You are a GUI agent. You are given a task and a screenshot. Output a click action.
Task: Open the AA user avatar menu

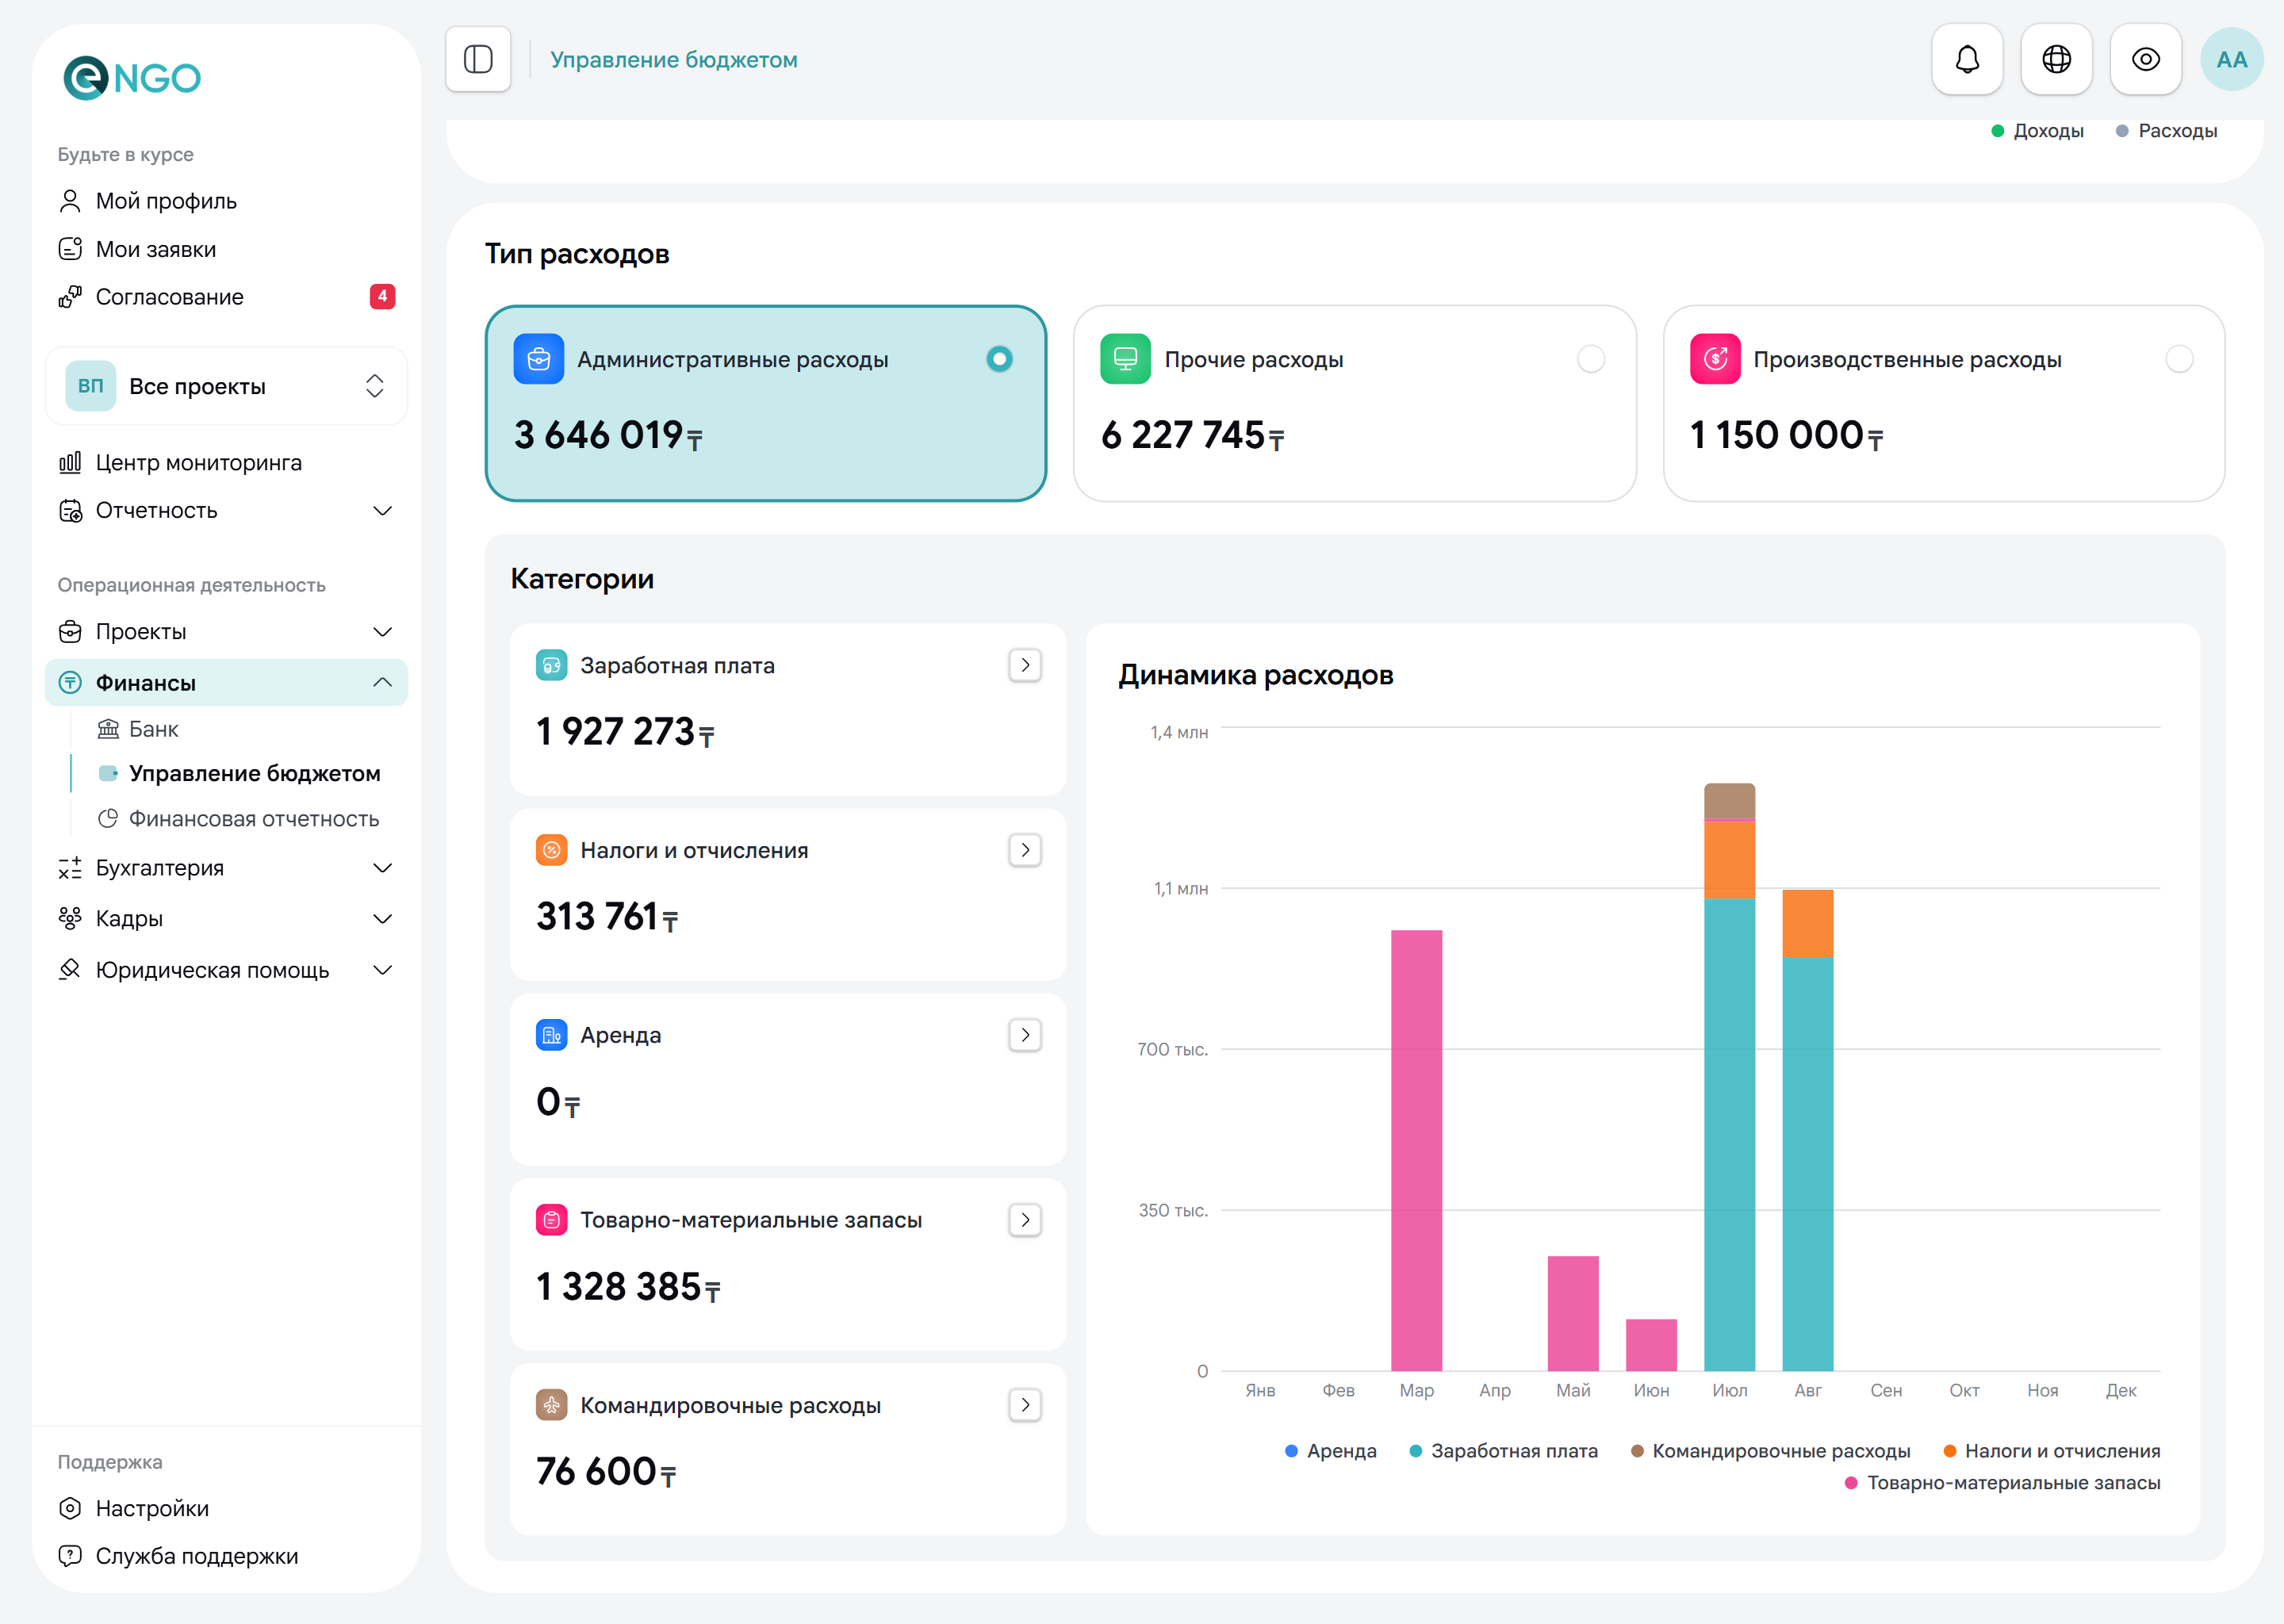pos(2231,59)
